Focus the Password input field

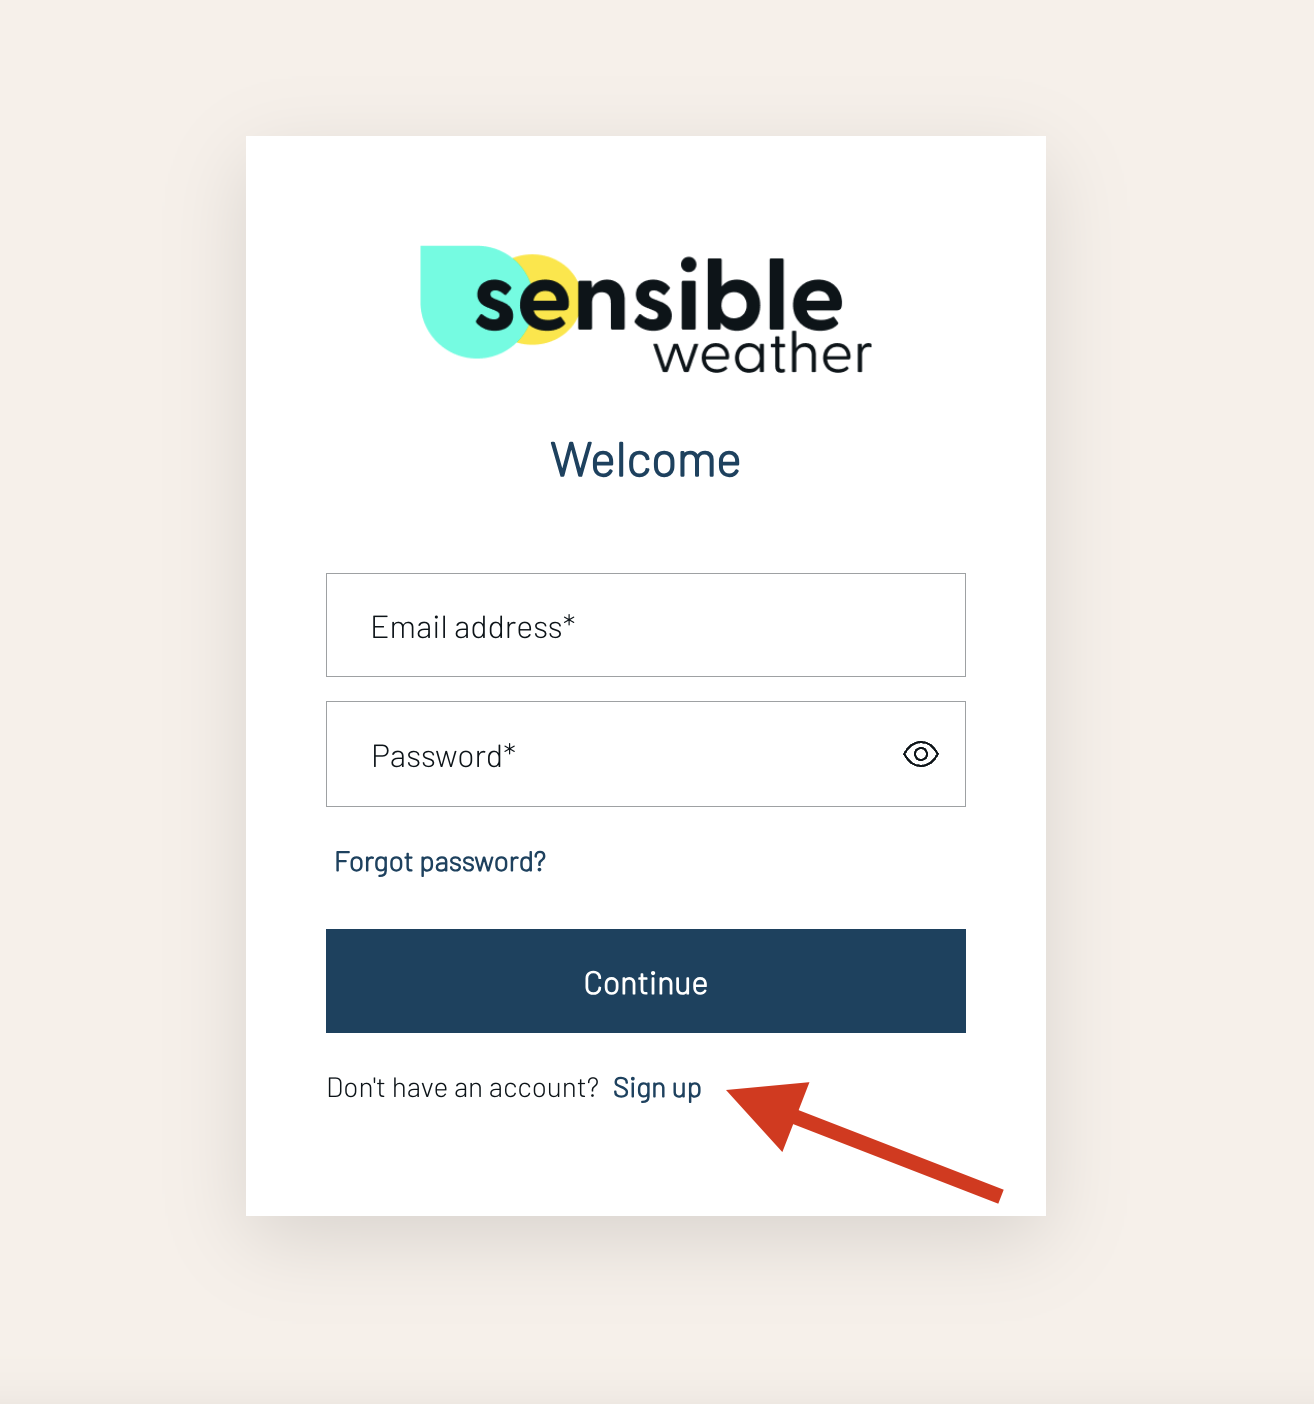click(645, 754)
